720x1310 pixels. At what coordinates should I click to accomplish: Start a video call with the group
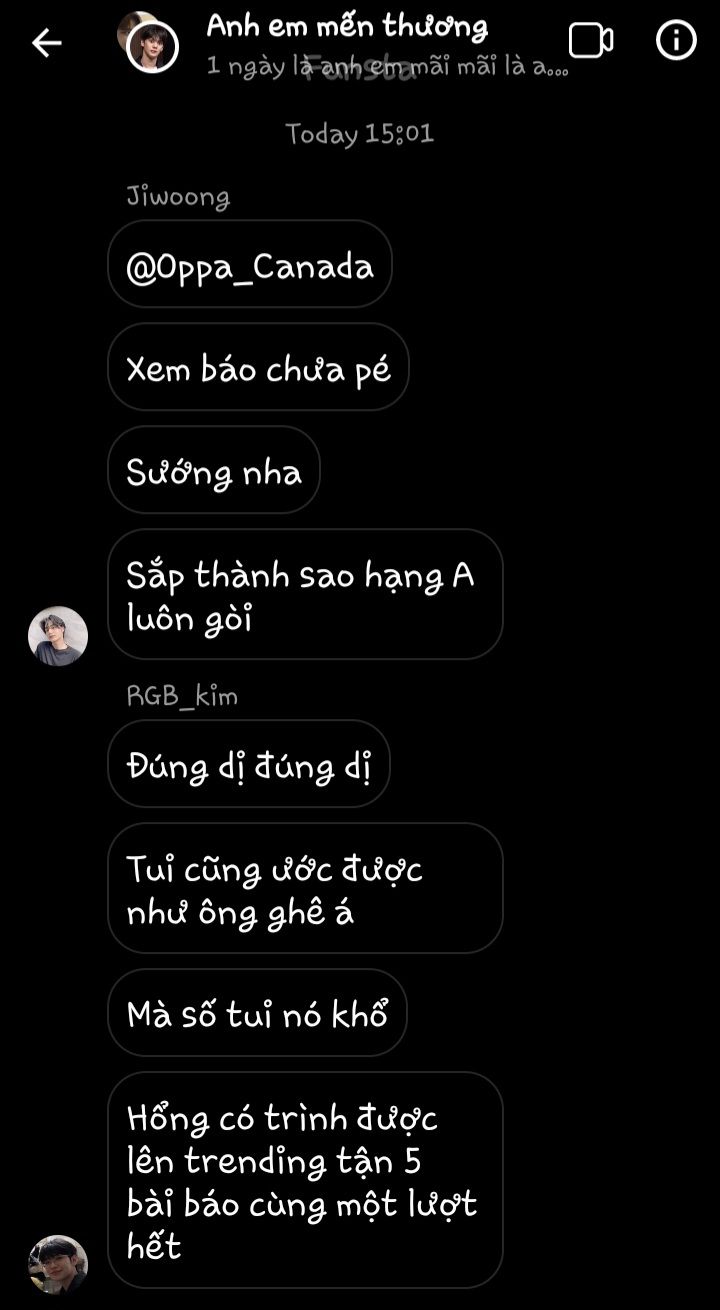[591, 41]
